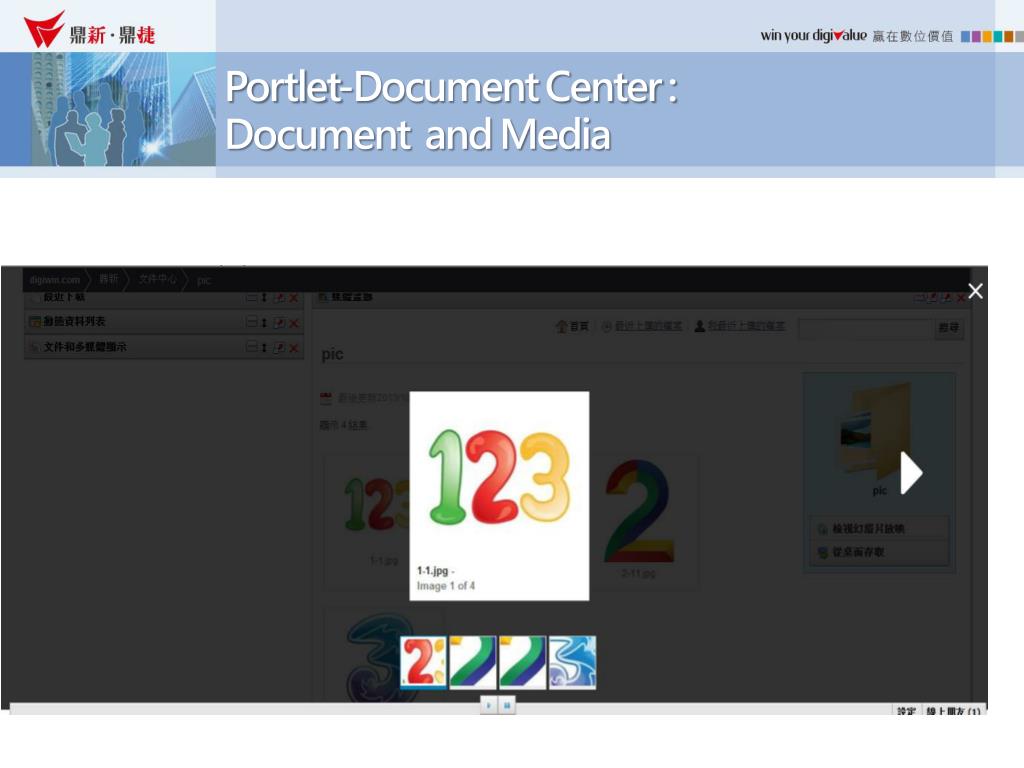
Task: Minimize the 動態資料列表 portlet
Action: [x=251, y=322]
